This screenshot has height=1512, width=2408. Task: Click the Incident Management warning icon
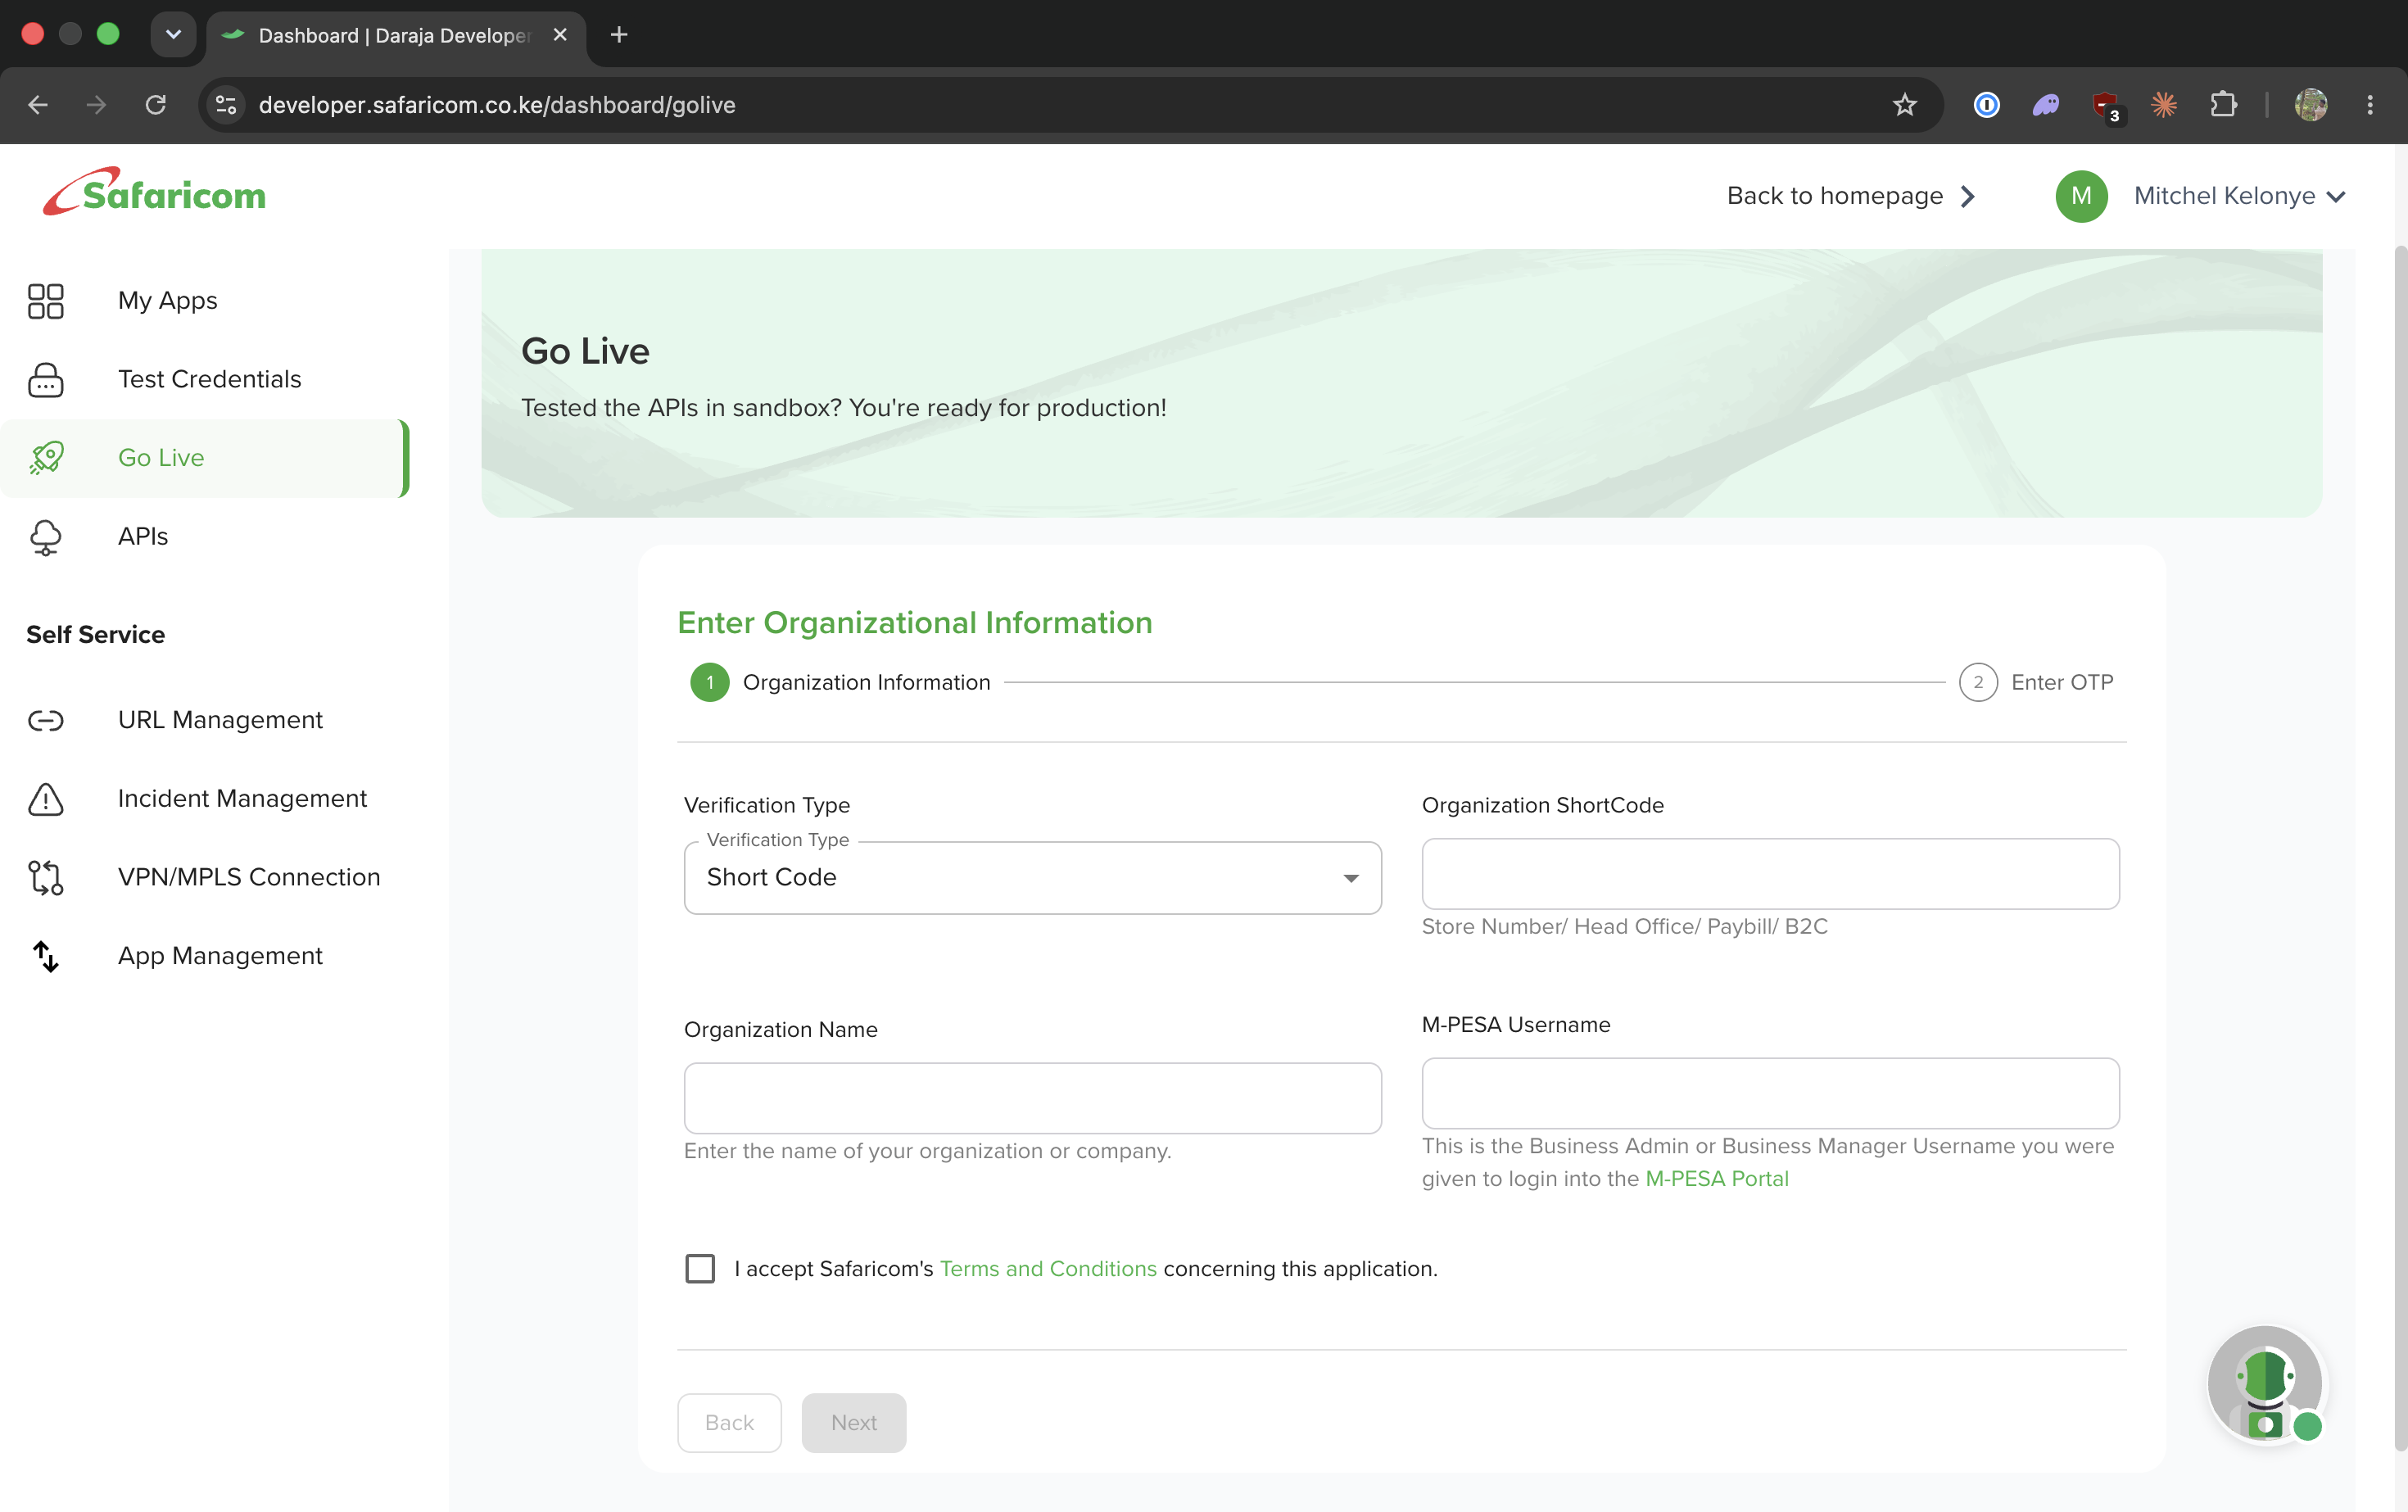click(x=46, y=799)
